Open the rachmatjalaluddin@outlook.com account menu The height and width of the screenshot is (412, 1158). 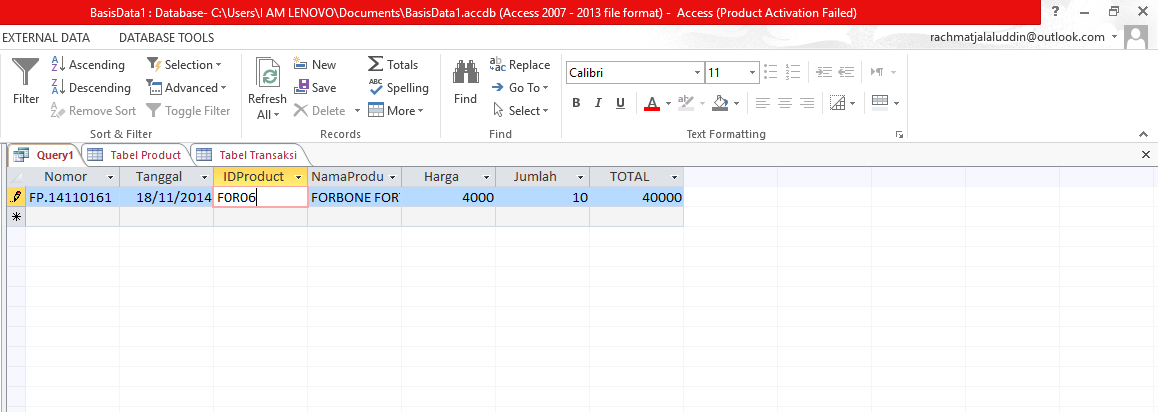(1023, 37)
